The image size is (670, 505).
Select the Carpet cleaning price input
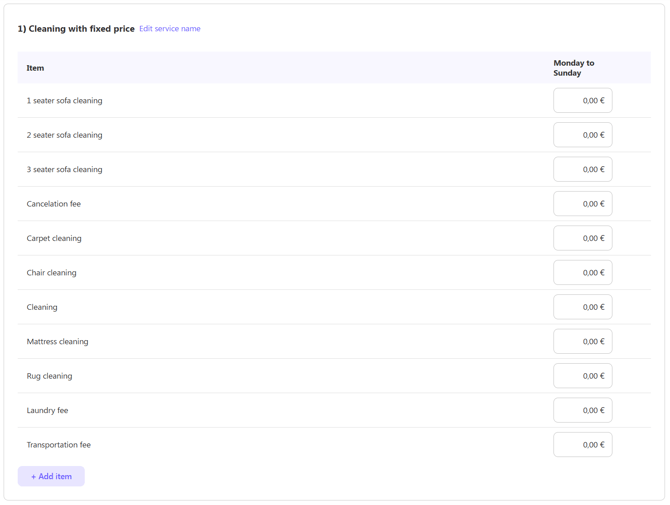pyautogui.click(x=582, y=238)
